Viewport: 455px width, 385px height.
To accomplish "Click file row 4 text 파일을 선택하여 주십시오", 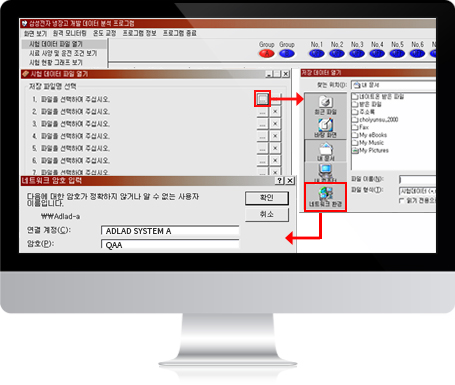I will click(x=75, y=136).
